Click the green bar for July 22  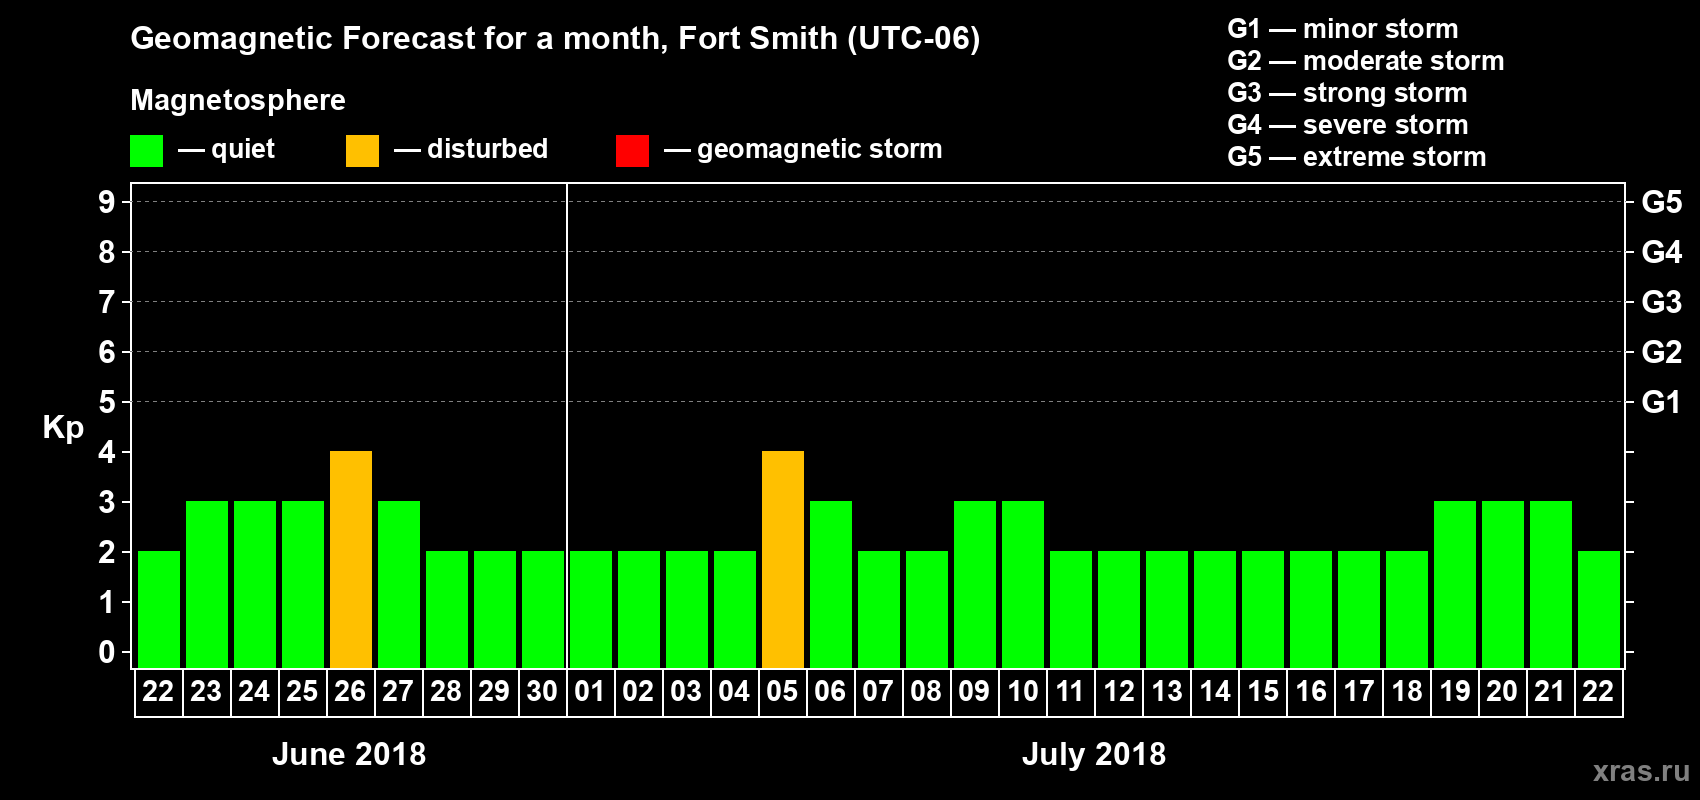coord(1599,610)
